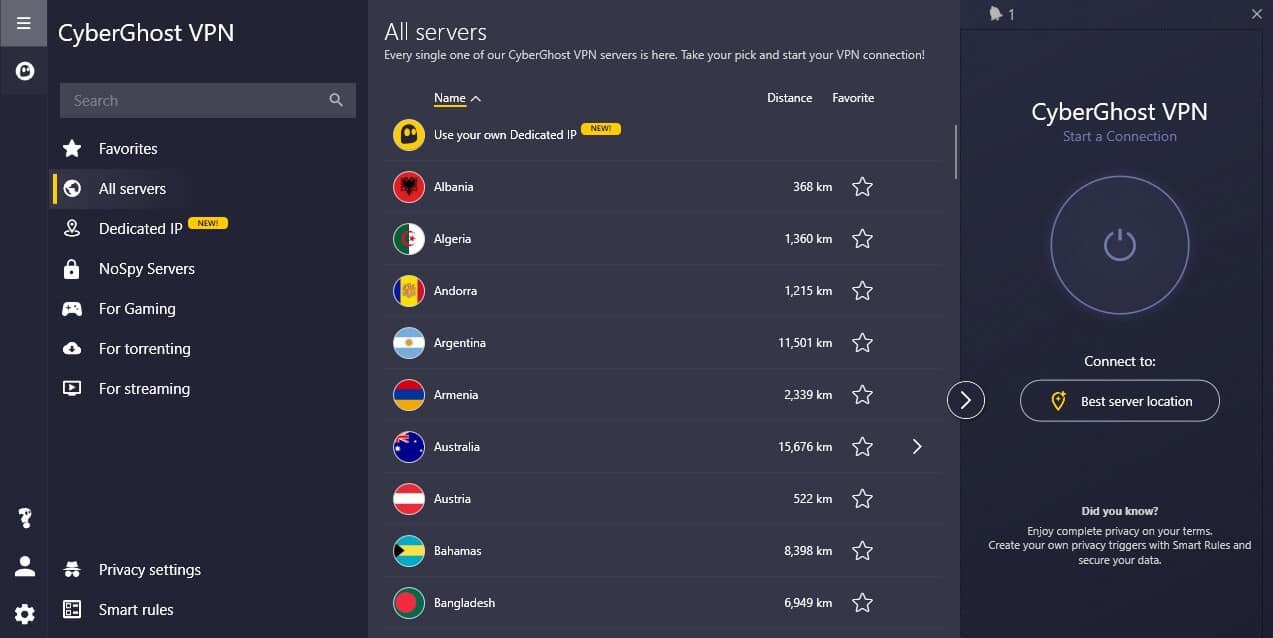Click the hamburger menu icon
Screen dimensions: 1273x638
coord(24,23)
